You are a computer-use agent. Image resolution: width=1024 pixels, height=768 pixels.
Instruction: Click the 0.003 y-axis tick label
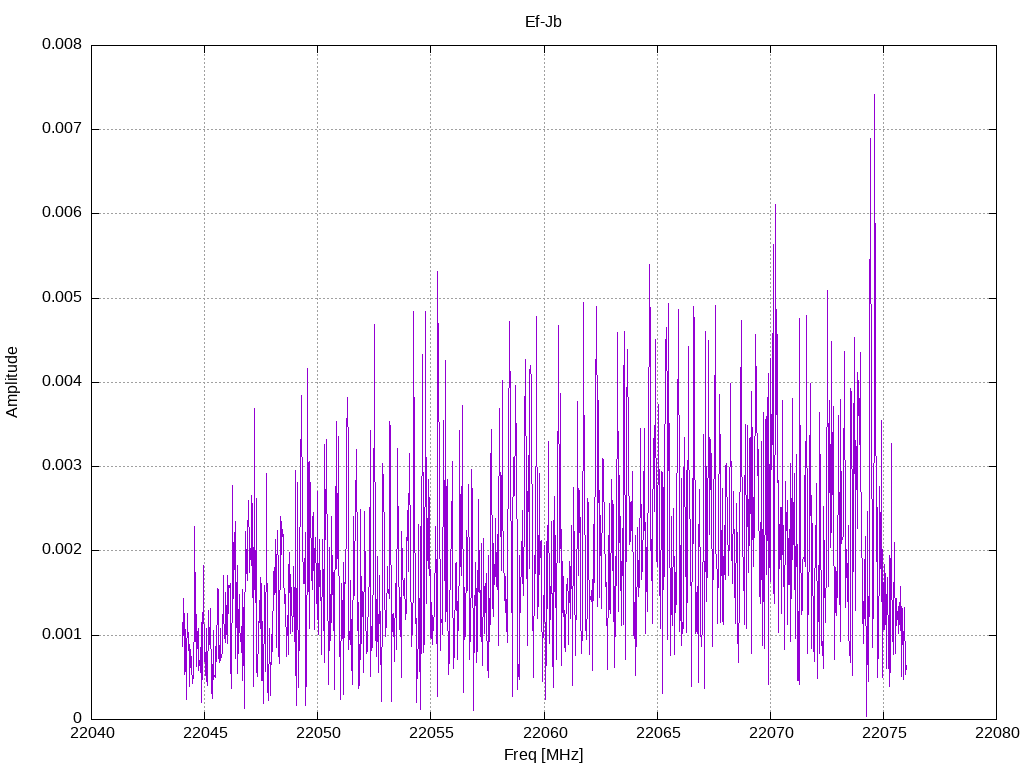(62, 466)
